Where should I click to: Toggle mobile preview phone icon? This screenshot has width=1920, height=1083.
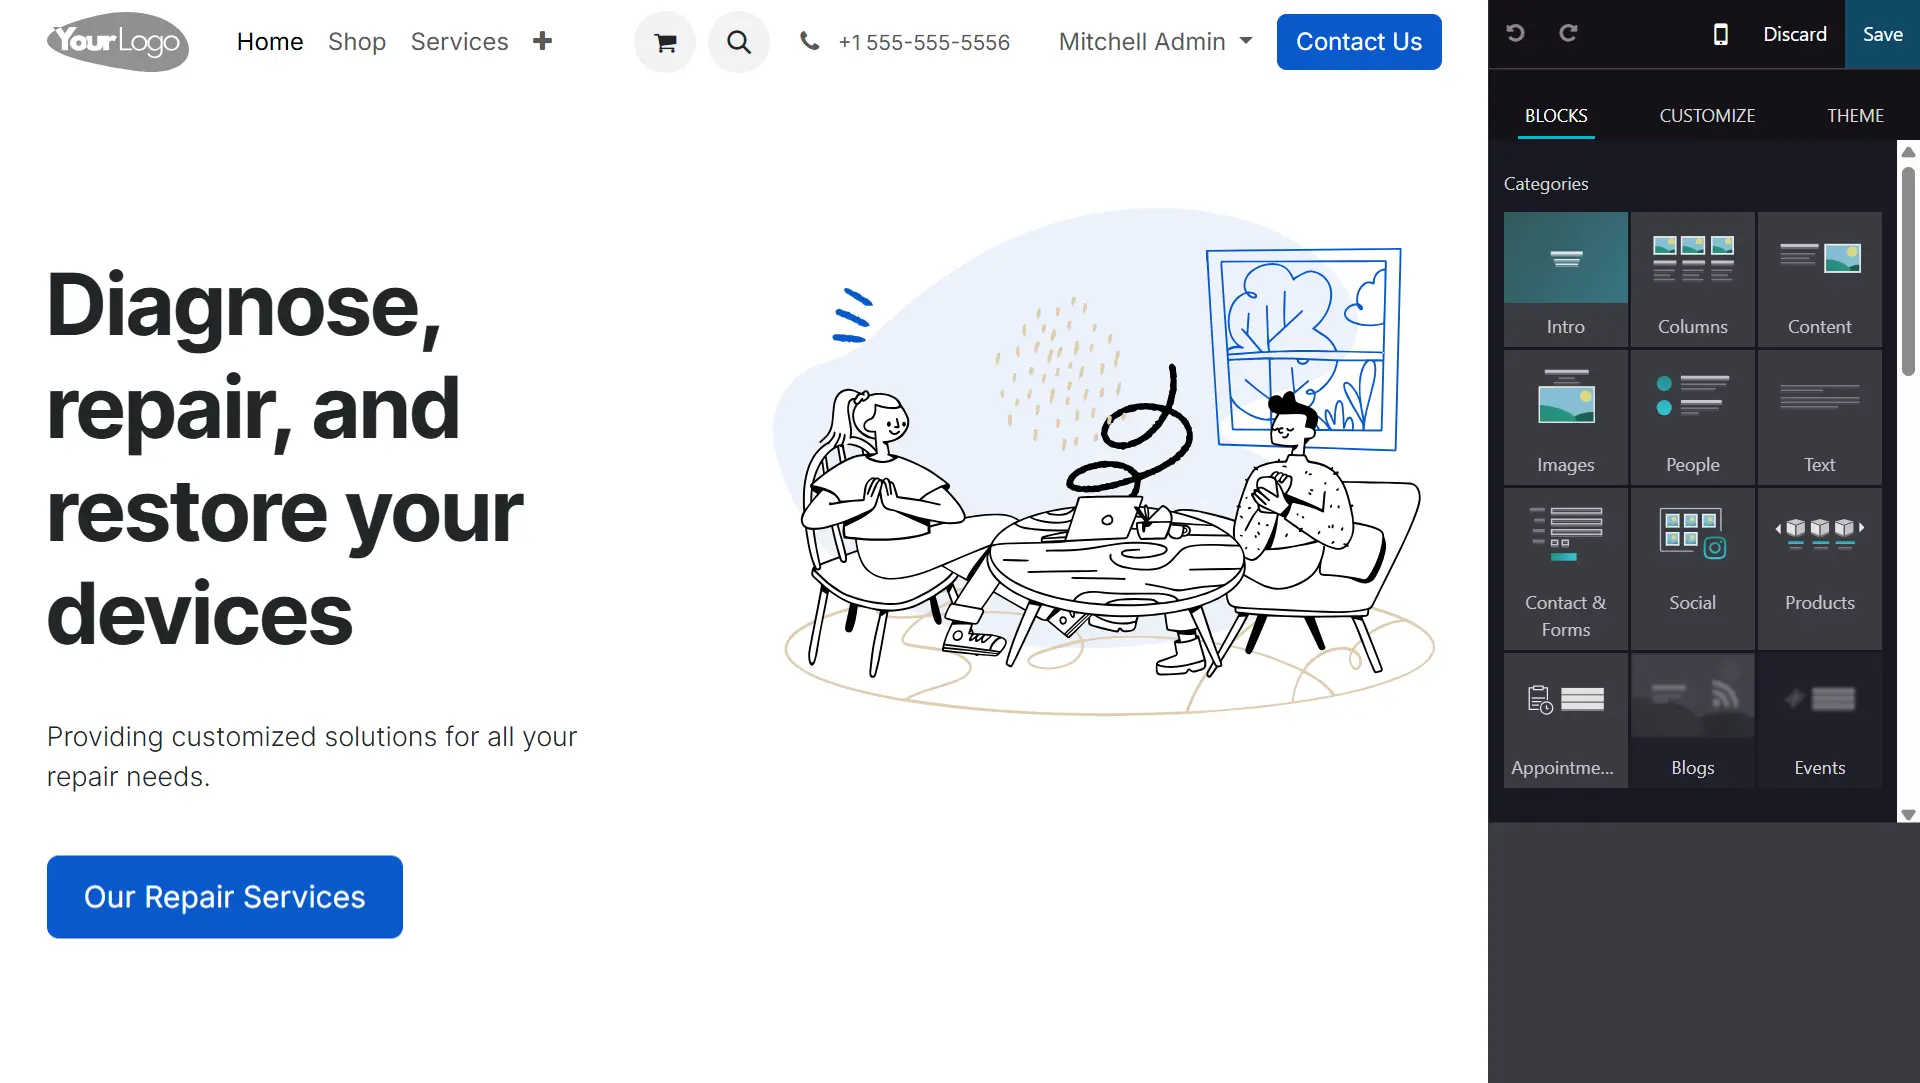click(1720, 34)
